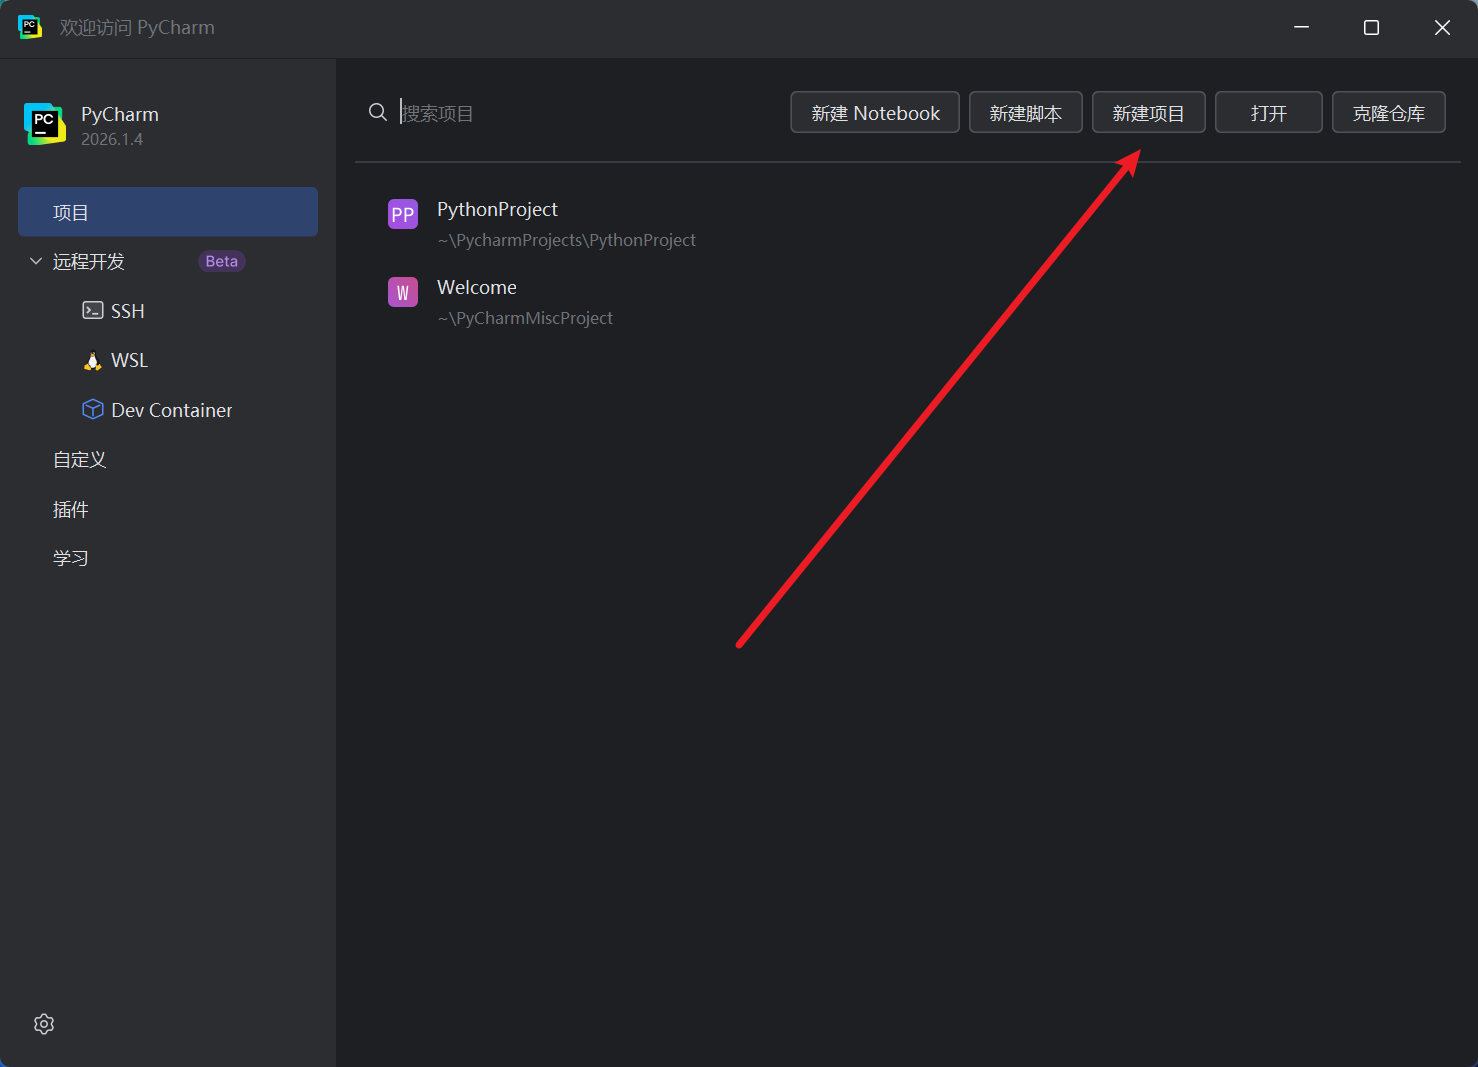Click the search magnifier icon
Image resolution: width=1478 pixels, height=1067 pixels.
(x=378, y=112)
